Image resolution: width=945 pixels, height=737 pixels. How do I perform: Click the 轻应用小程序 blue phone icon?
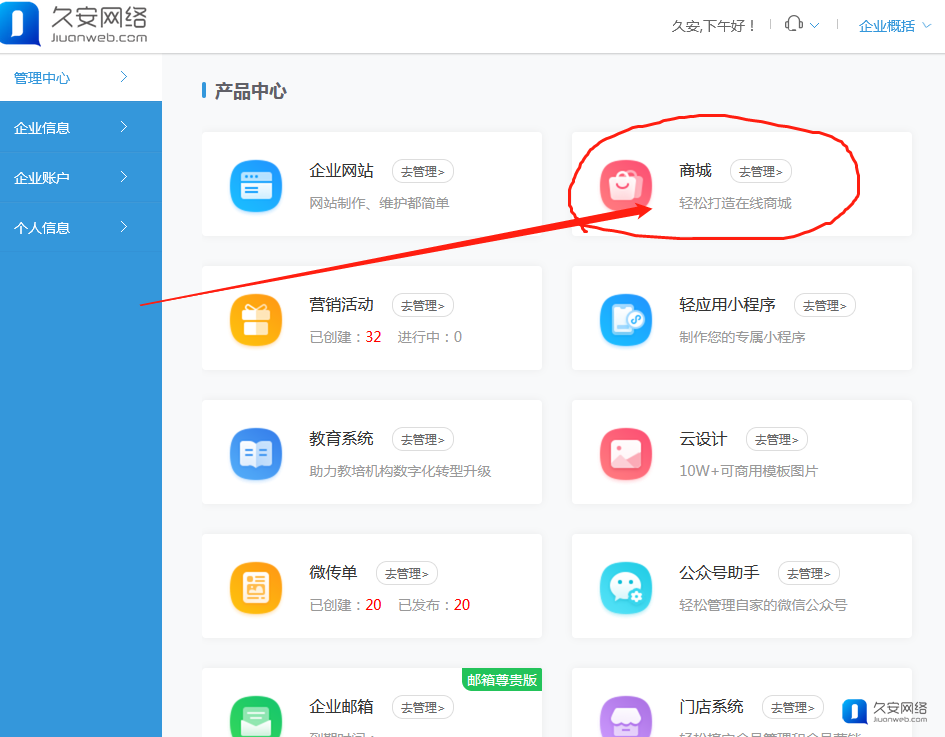(x=626, y=320)
